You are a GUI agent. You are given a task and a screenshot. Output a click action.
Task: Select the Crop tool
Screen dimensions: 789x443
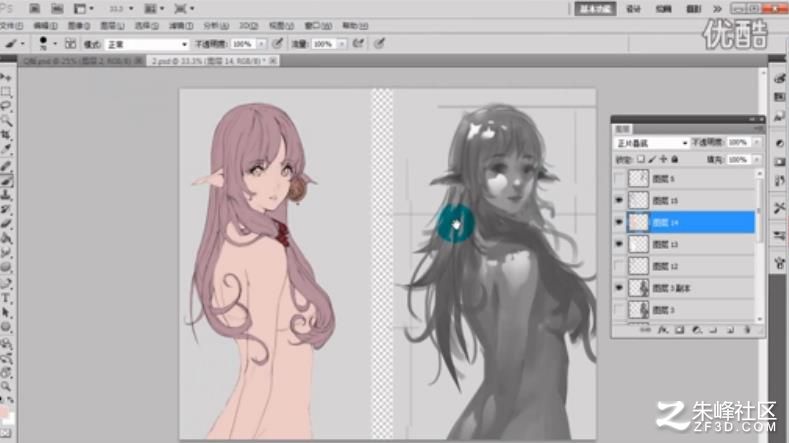point(6,135)
